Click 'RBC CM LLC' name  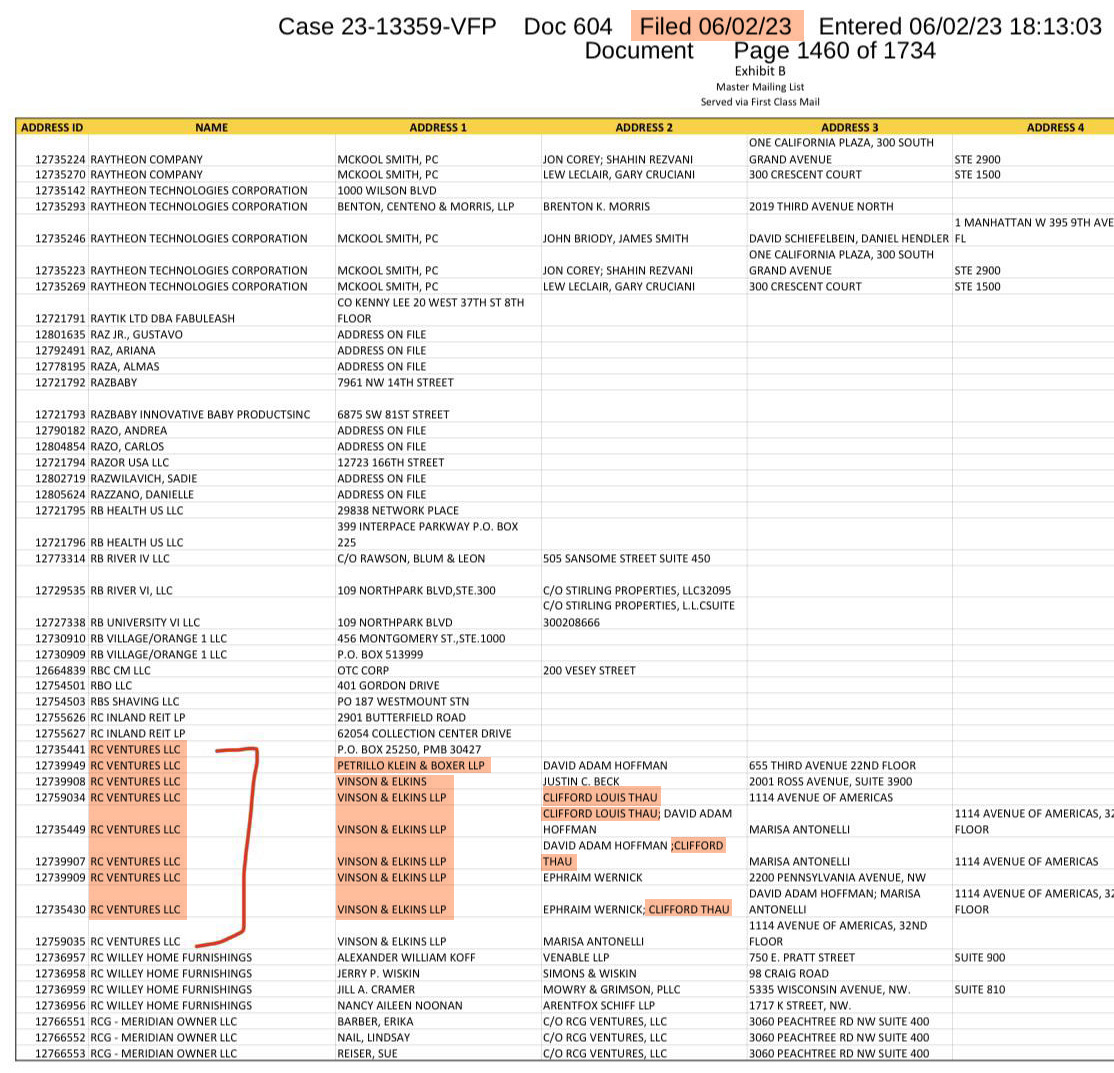point(120,670)
